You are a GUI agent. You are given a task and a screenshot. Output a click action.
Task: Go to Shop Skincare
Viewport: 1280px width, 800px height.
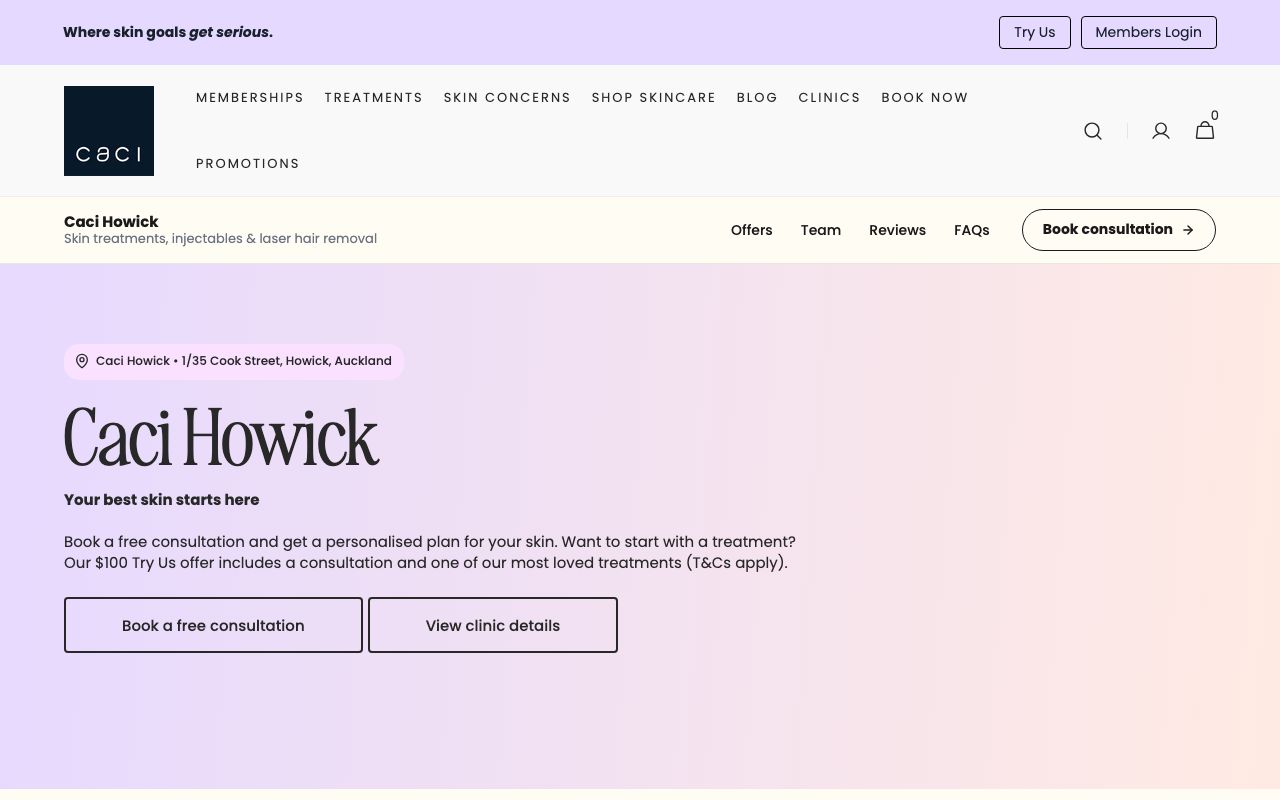pos(654,98)
